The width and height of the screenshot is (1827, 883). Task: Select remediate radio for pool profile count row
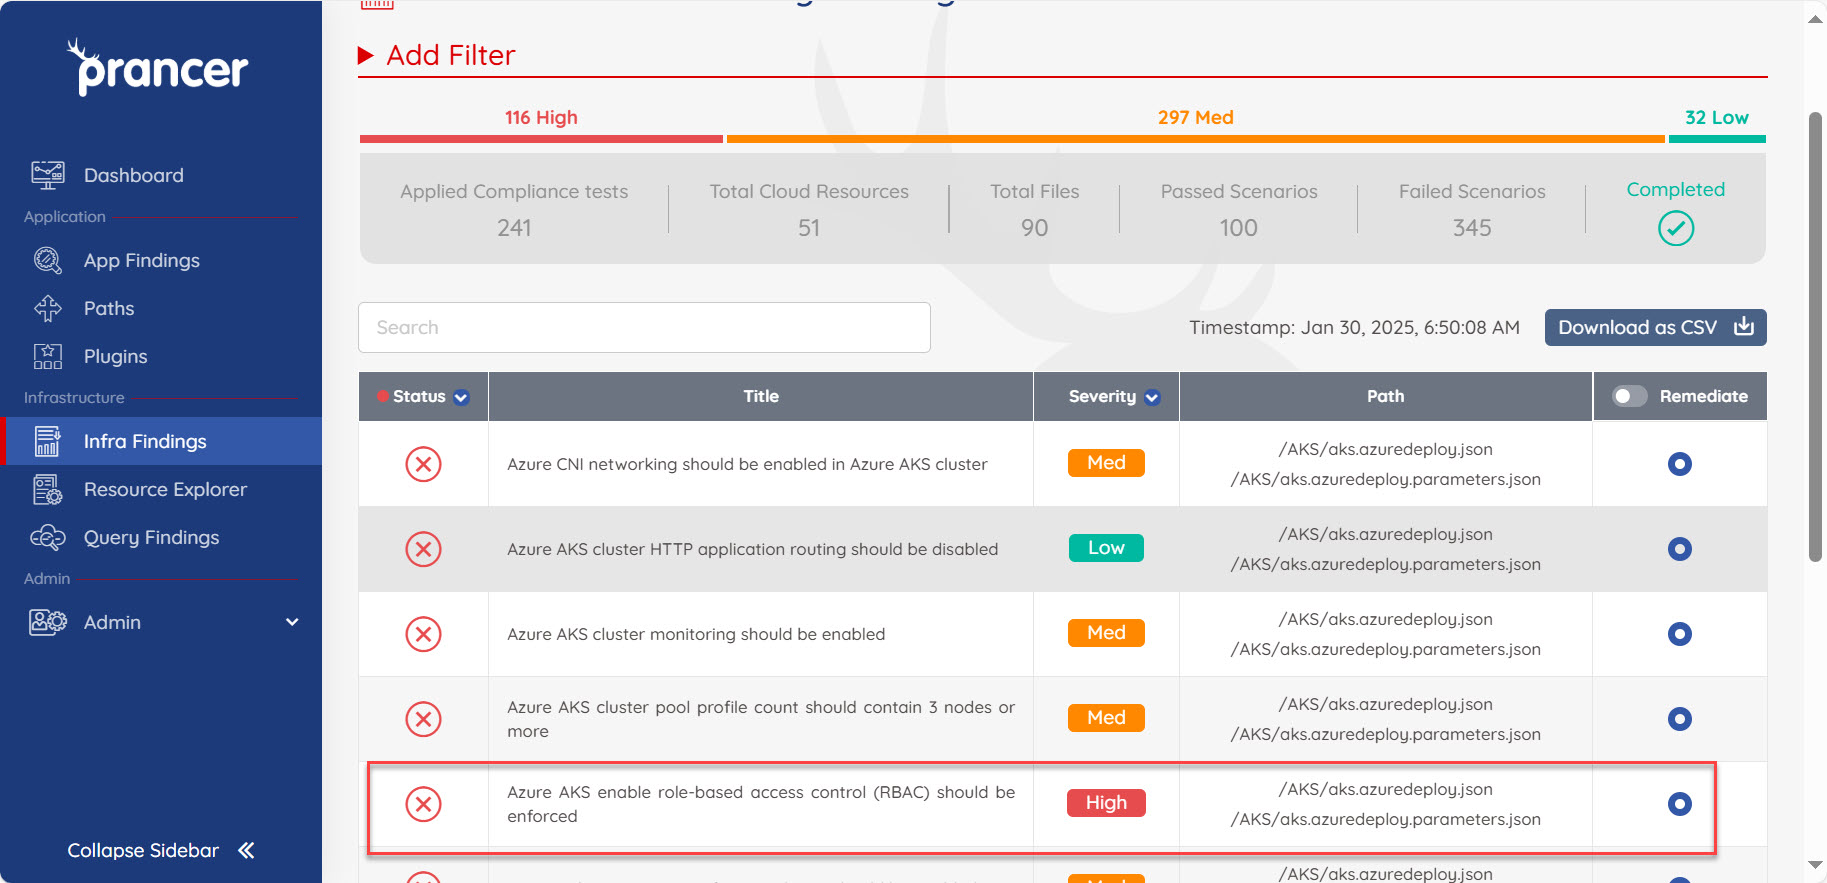(x=1680, y=719)
